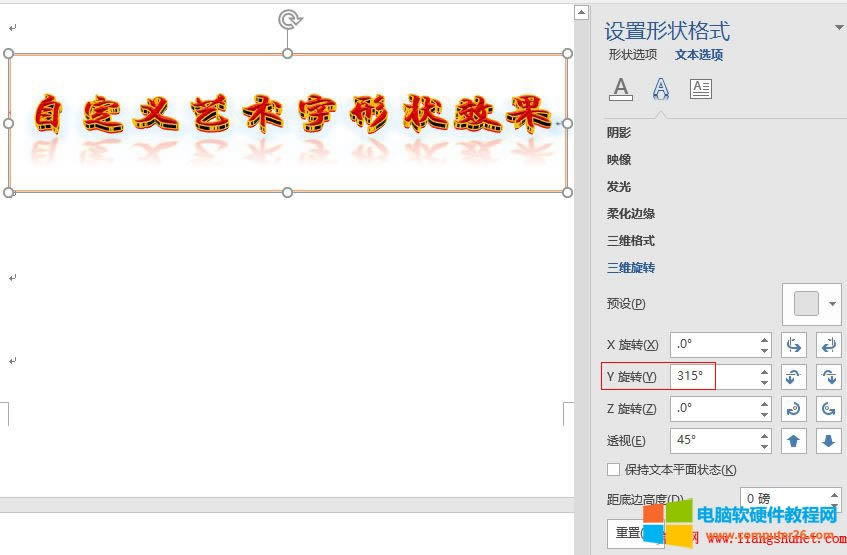Click the Z rotation clockwise button

[794, 409]
